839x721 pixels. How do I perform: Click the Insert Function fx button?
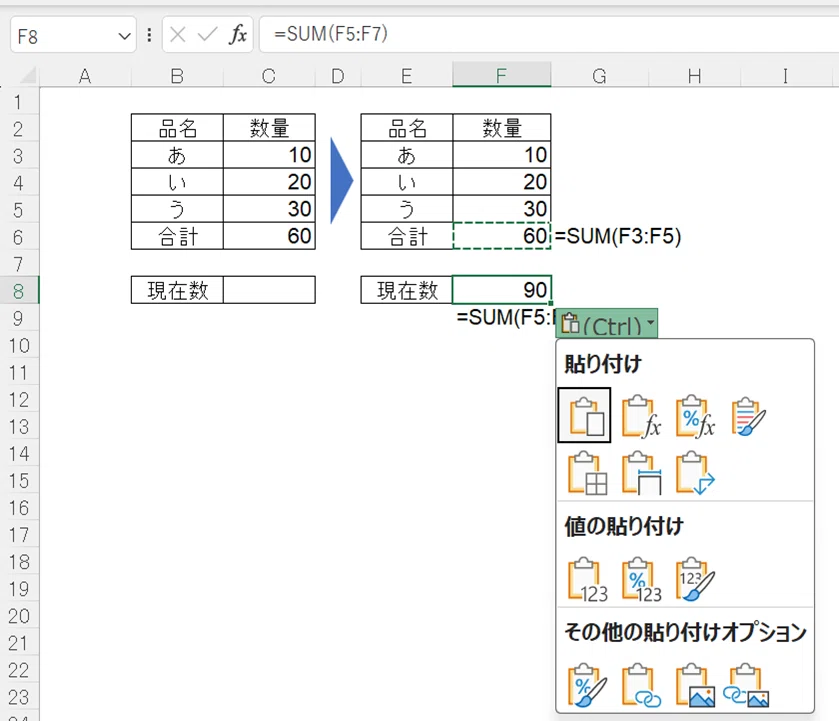tap(238, 35)
